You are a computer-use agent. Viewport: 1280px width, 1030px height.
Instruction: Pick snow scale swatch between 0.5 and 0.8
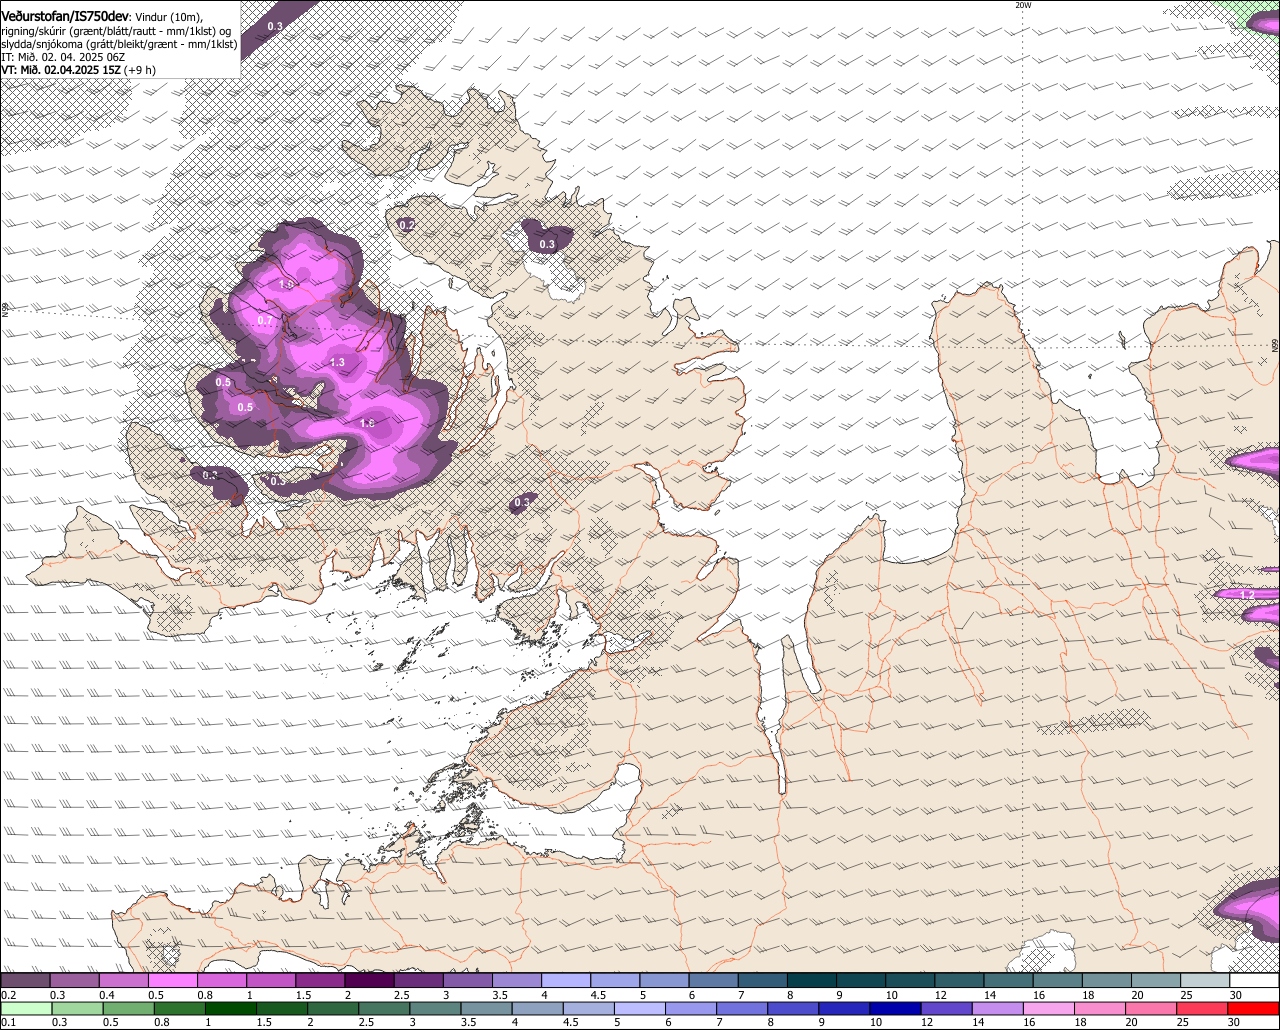[173, 981]
